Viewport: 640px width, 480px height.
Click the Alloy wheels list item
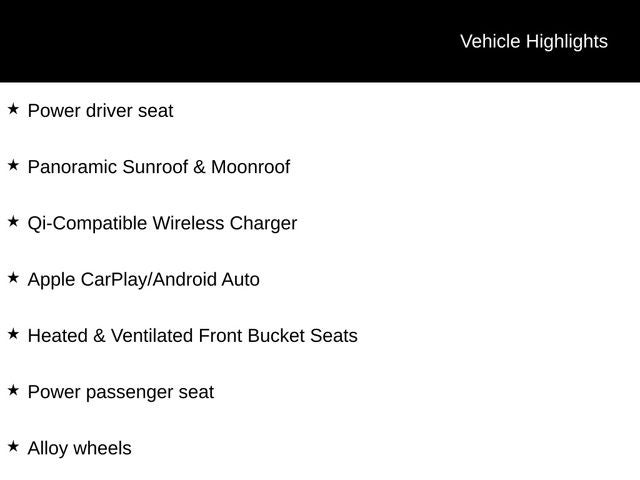pyautogui.click(x=79, y=449)
